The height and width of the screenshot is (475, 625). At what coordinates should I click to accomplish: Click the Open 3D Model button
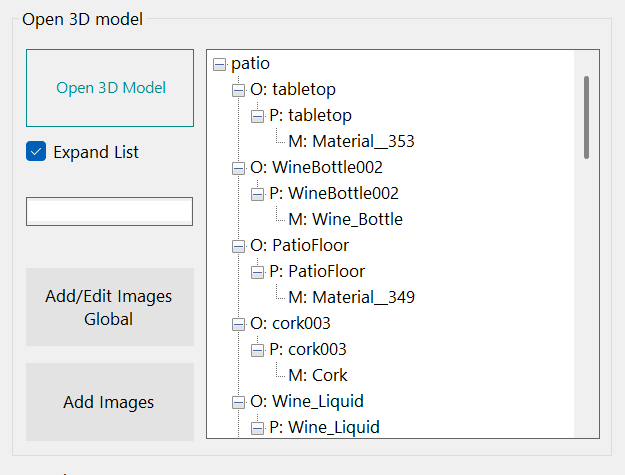click(110, 88)
